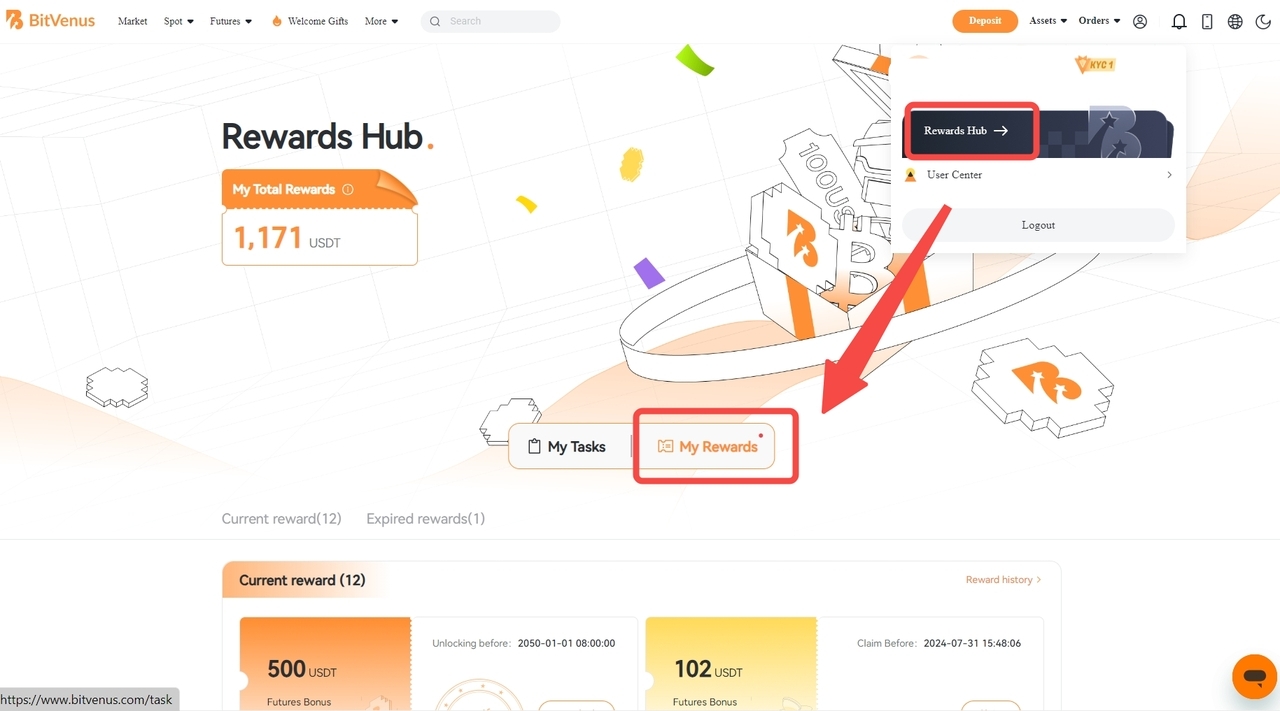Click the KYC 1 badge

pos(1095,64)
